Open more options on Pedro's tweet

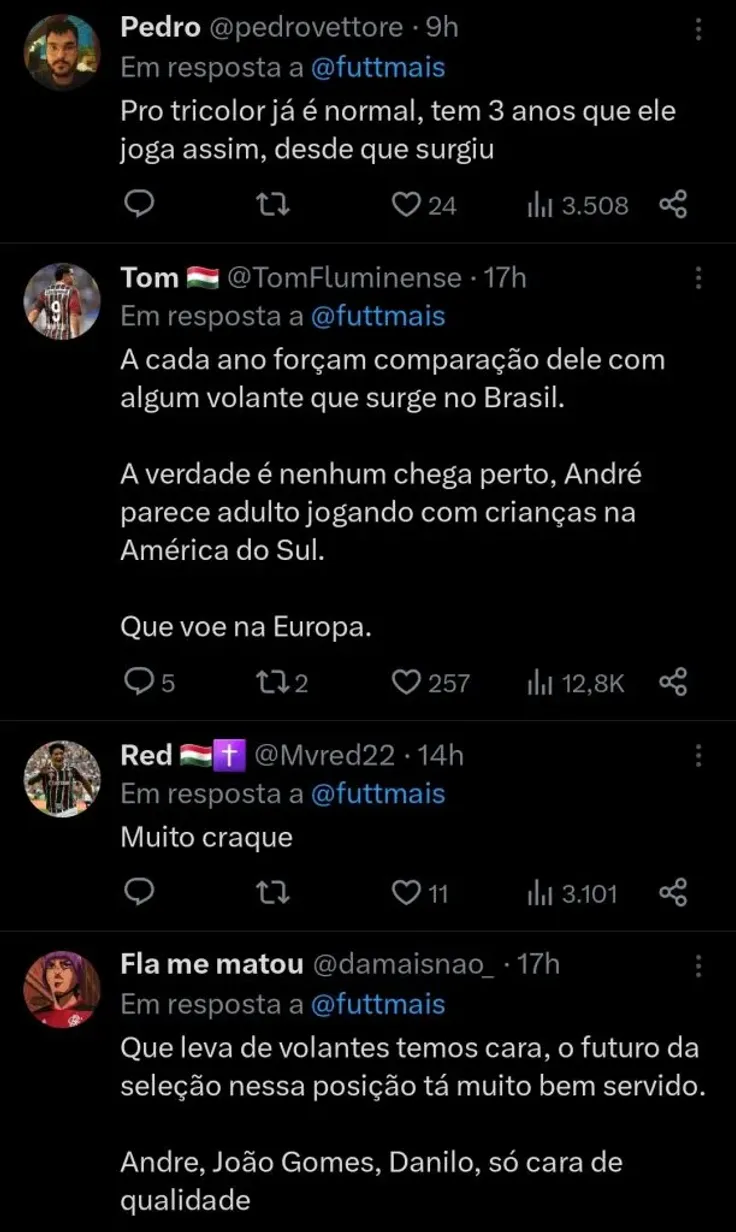698,31
